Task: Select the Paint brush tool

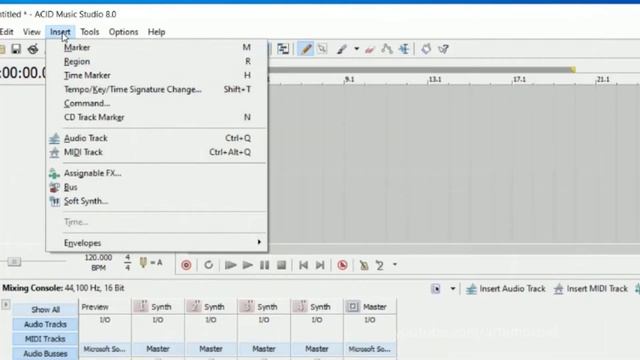Action: [342, 49]
